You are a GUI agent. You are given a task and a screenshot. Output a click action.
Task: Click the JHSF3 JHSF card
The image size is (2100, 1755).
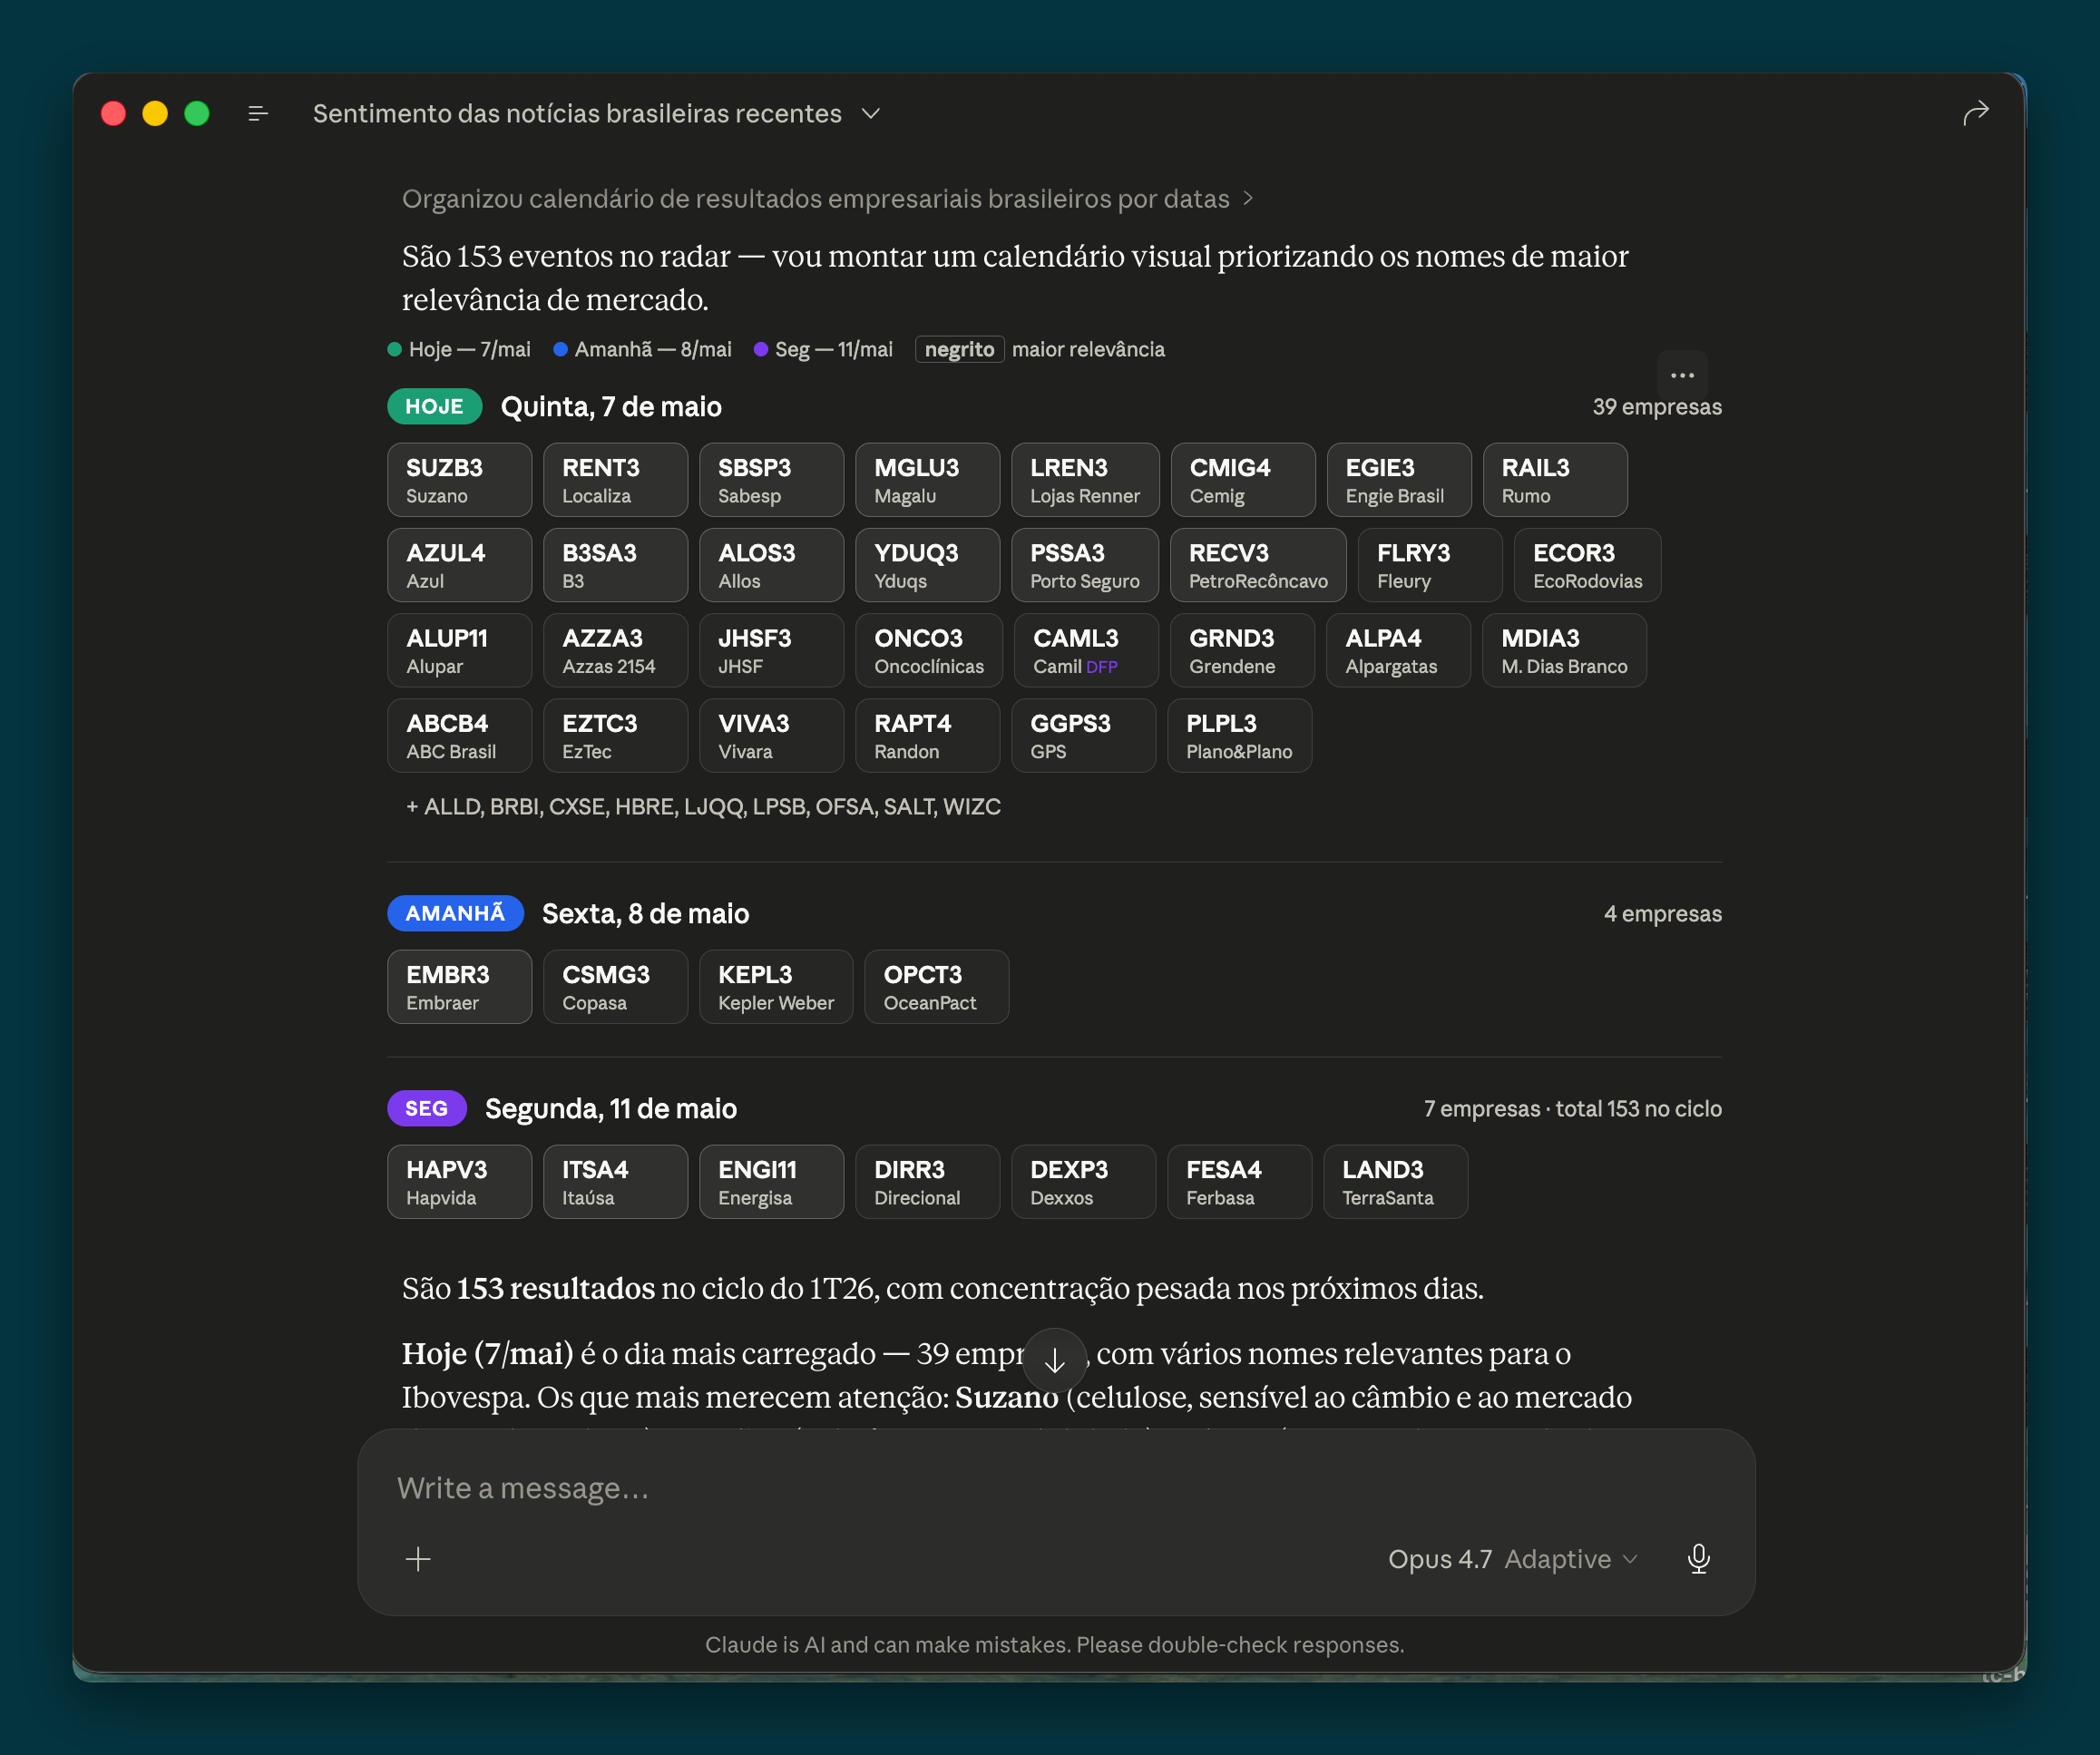click(x=771, y=650)
